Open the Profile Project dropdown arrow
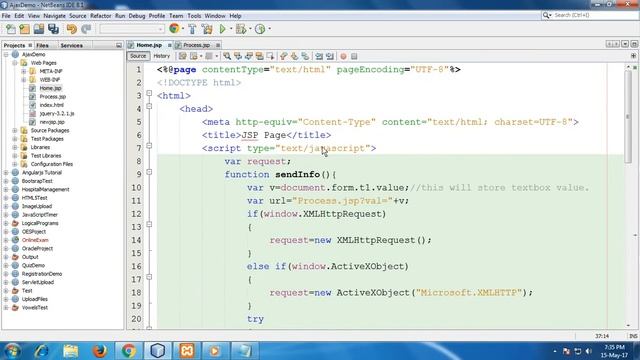The height and width of the screenshot is (360, 640). 269,29
